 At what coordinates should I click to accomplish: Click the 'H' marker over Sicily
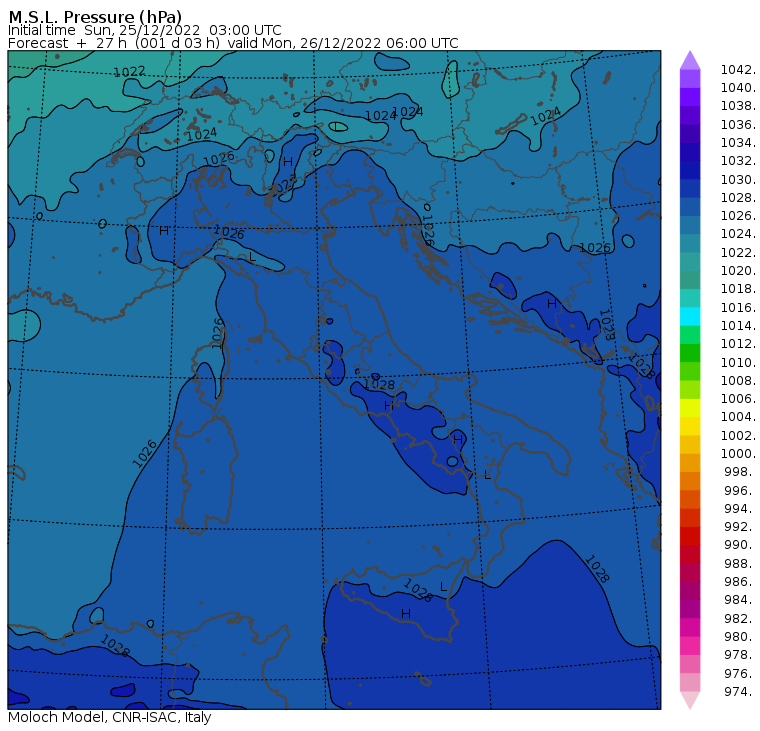tap(406, 614)
